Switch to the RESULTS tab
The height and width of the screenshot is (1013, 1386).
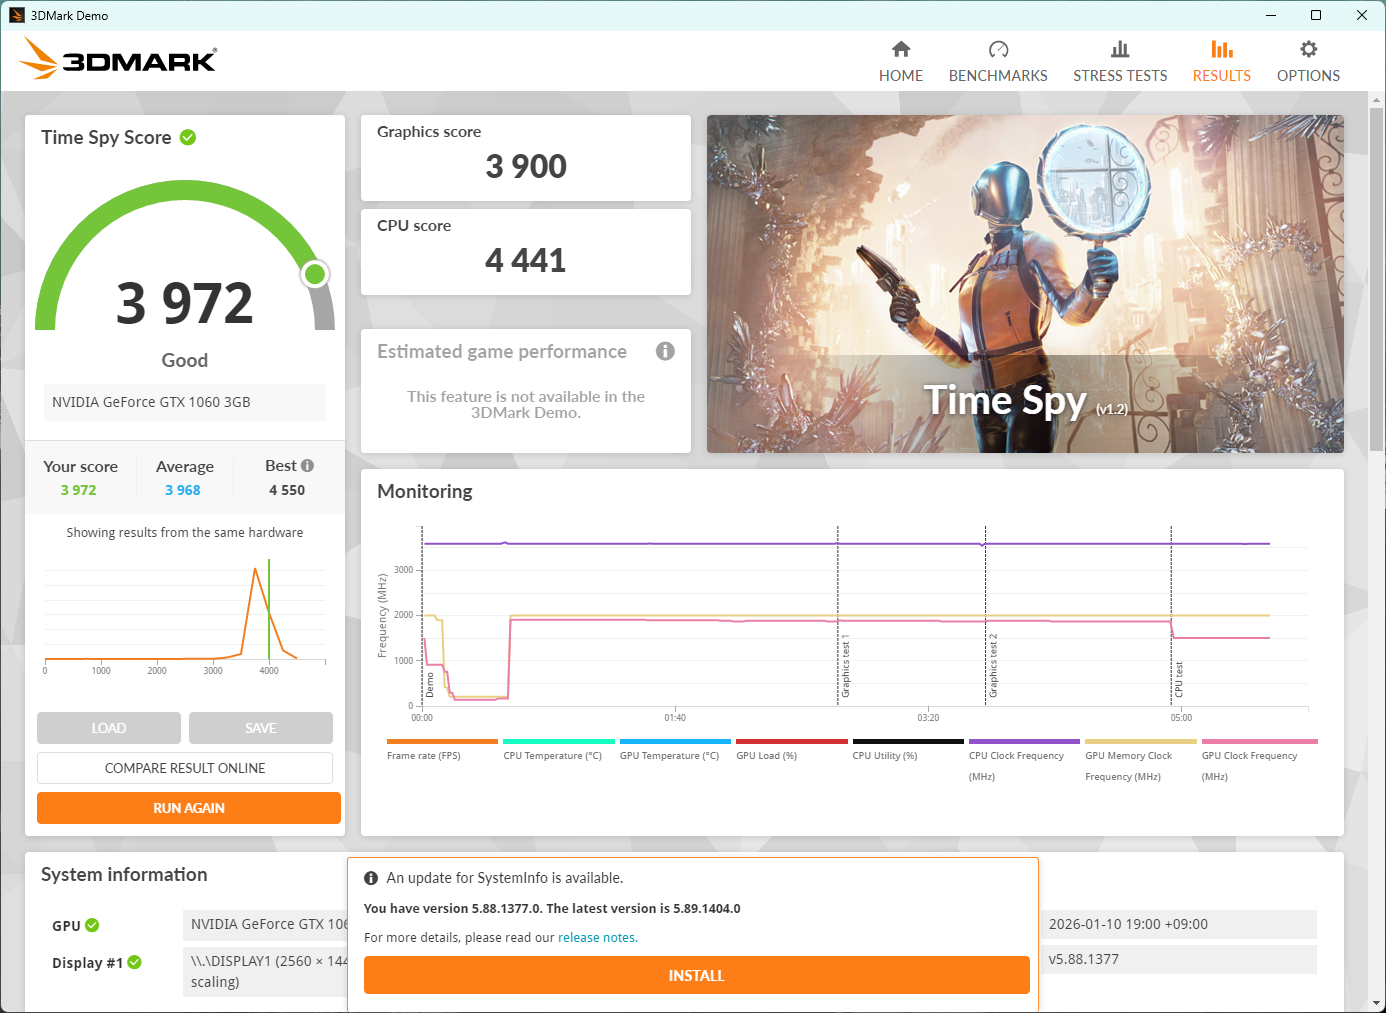coord(1221,62)
